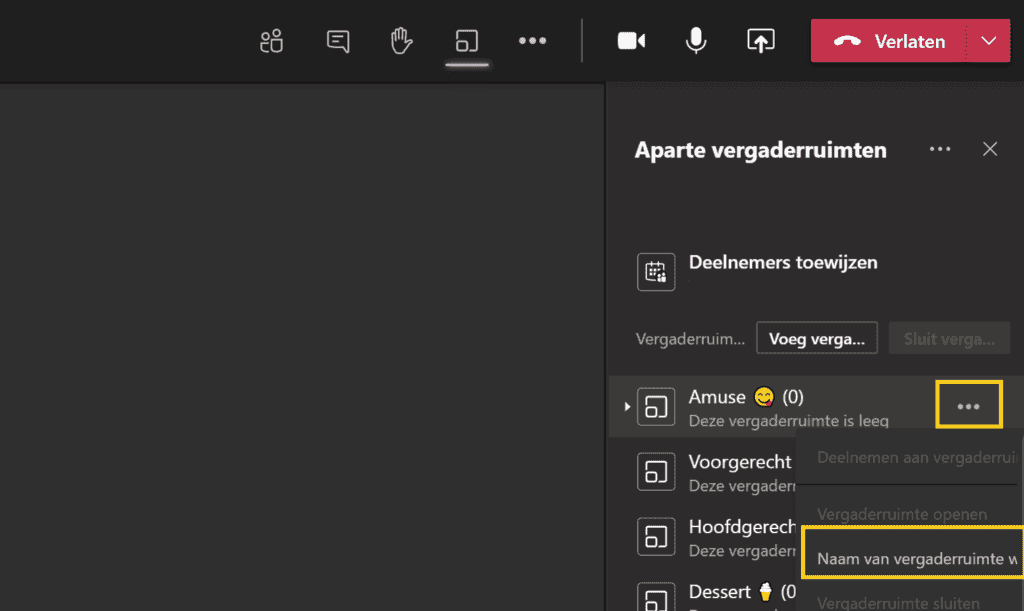Image resolution: width=1024 pixels, height=611 pixels.
Task: Toggle the breakout rooms toolbar icon
Action: click(467, 41)
